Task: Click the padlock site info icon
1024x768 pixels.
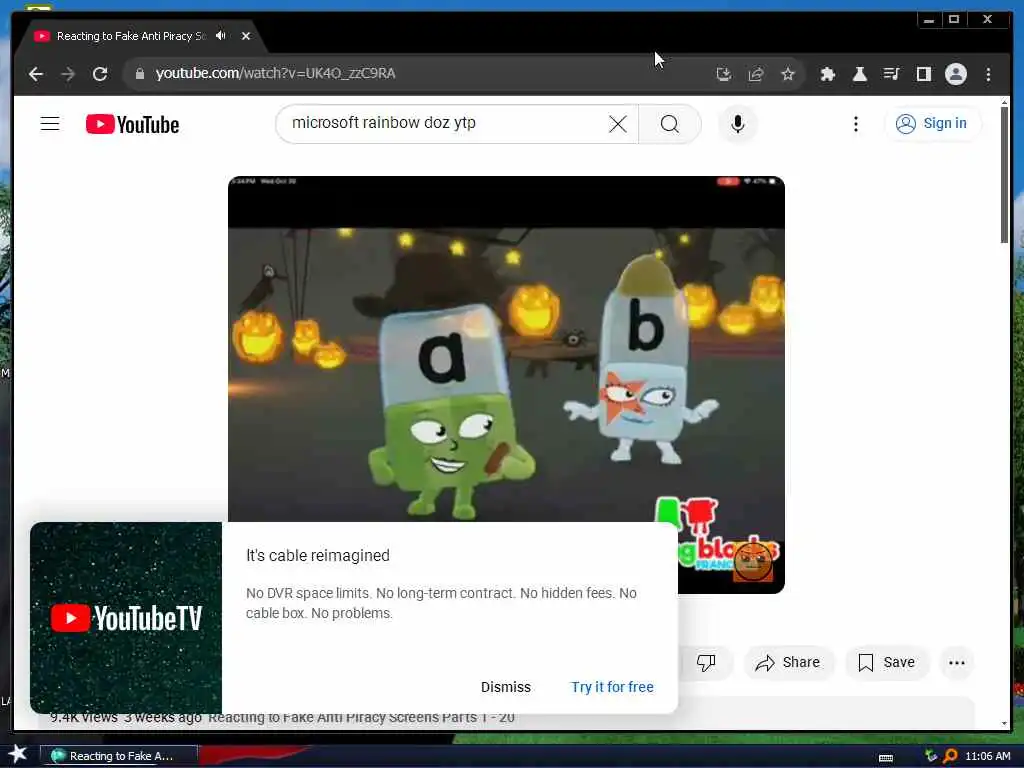Action: pyautogui.click(x=139, y=74)
